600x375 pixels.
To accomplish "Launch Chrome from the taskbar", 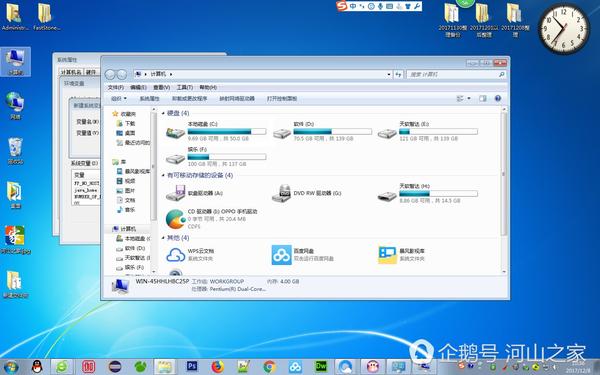I will (269, 367).
